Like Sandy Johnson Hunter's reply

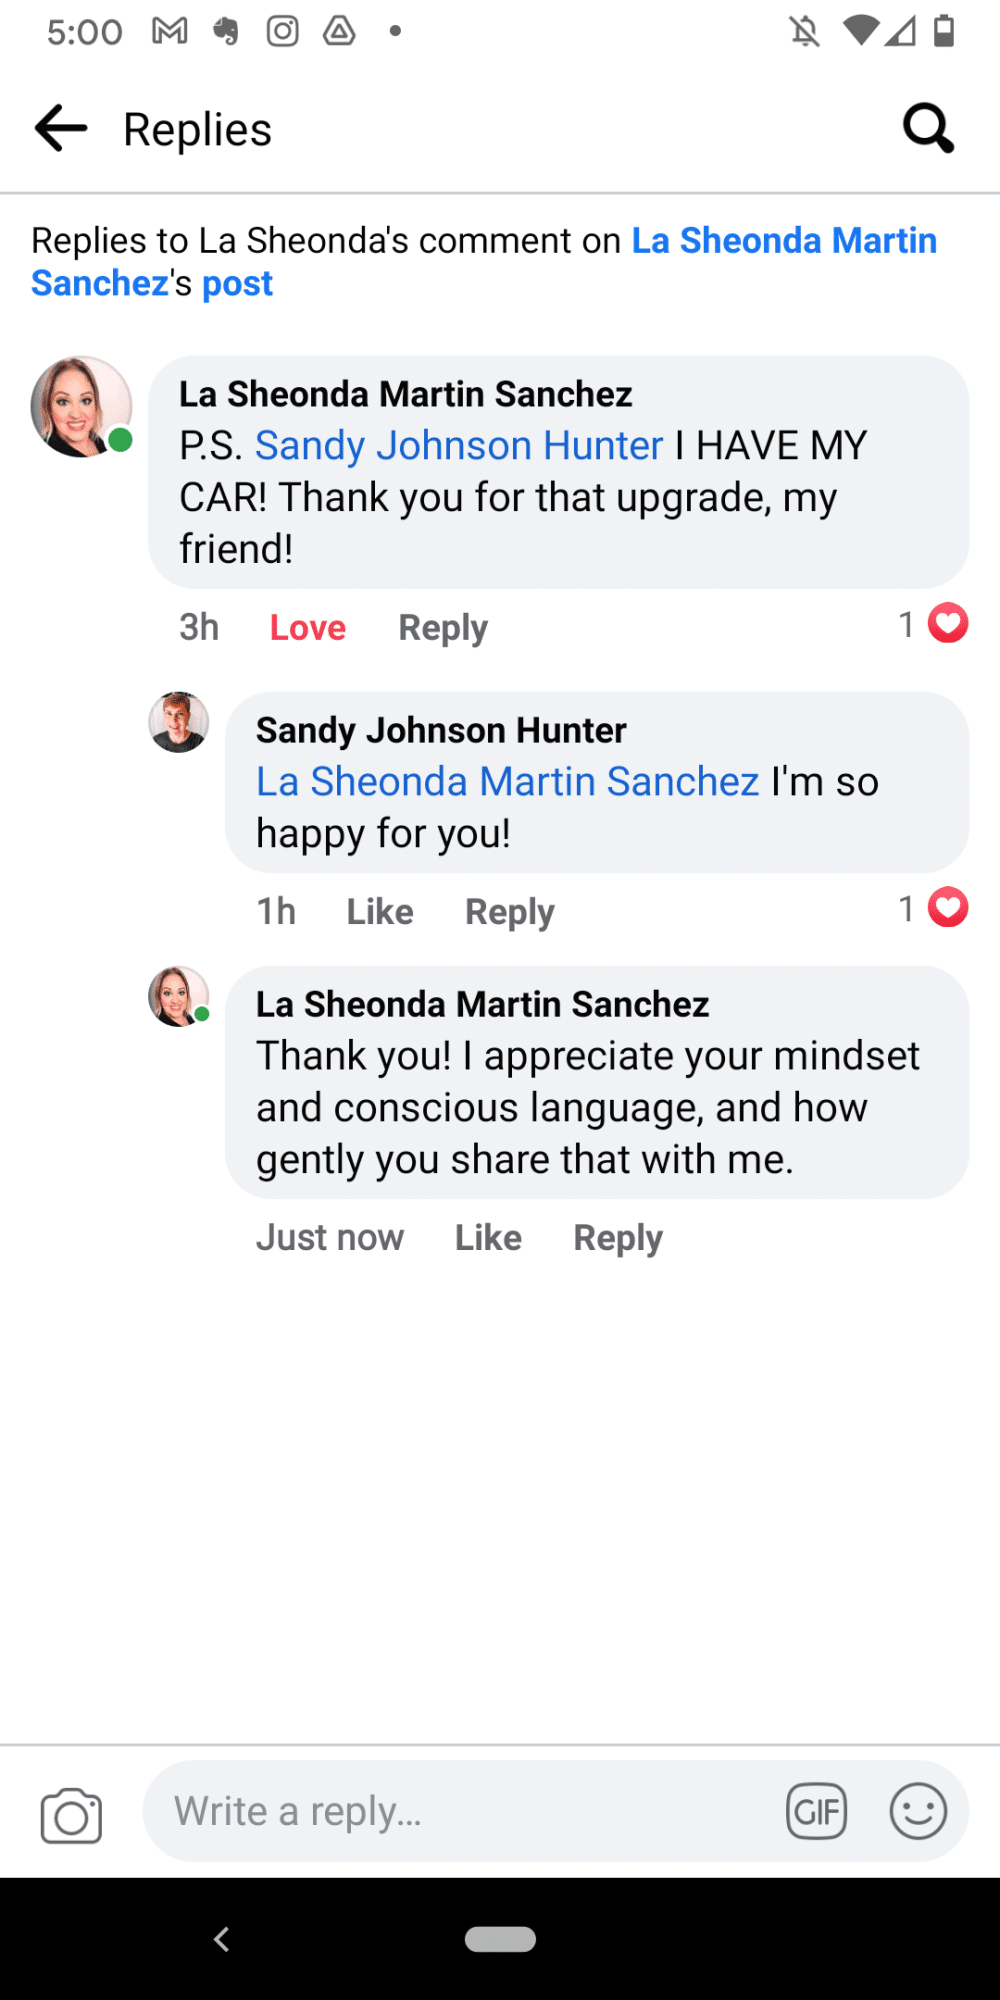(x=380, y=912)
